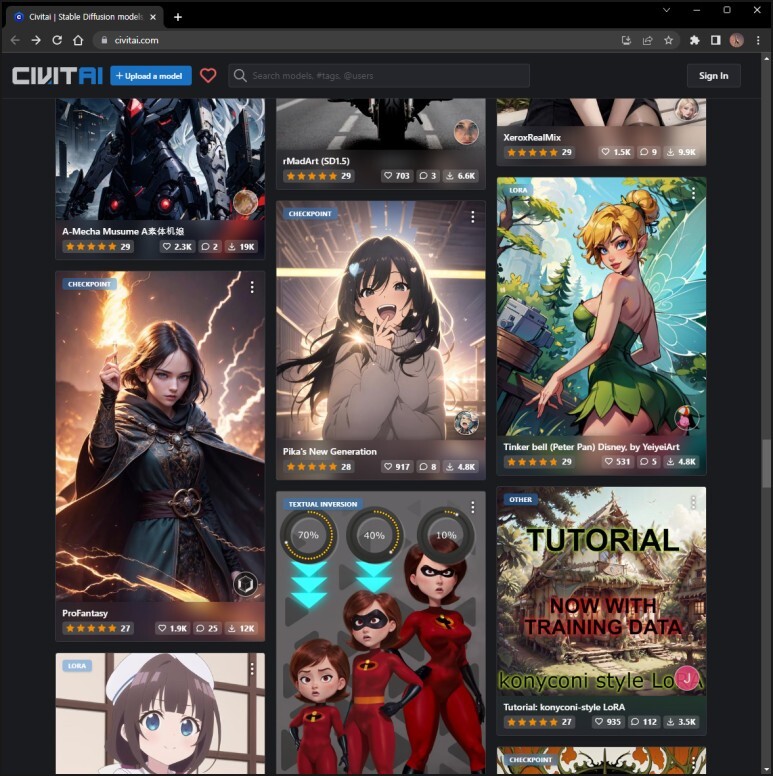Image resolution: width=773 pixels, height=776 pixels.
Task: Open options menu on Pika's New Generation card
Action: click(x=473, y=217)
